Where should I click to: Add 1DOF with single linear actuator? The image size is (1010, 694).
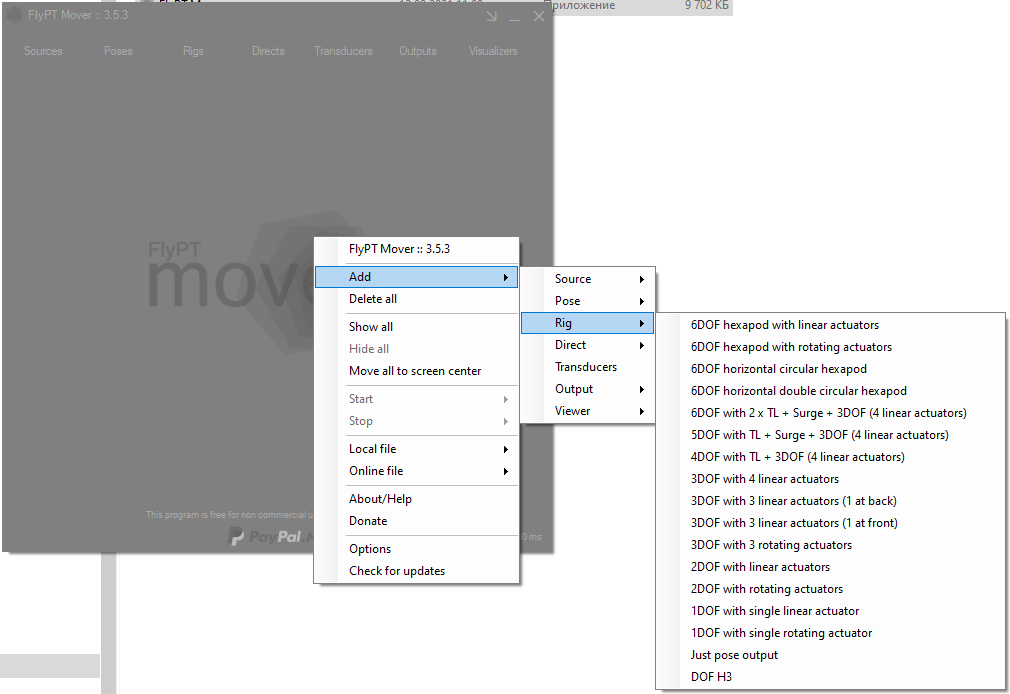[830, 611]
